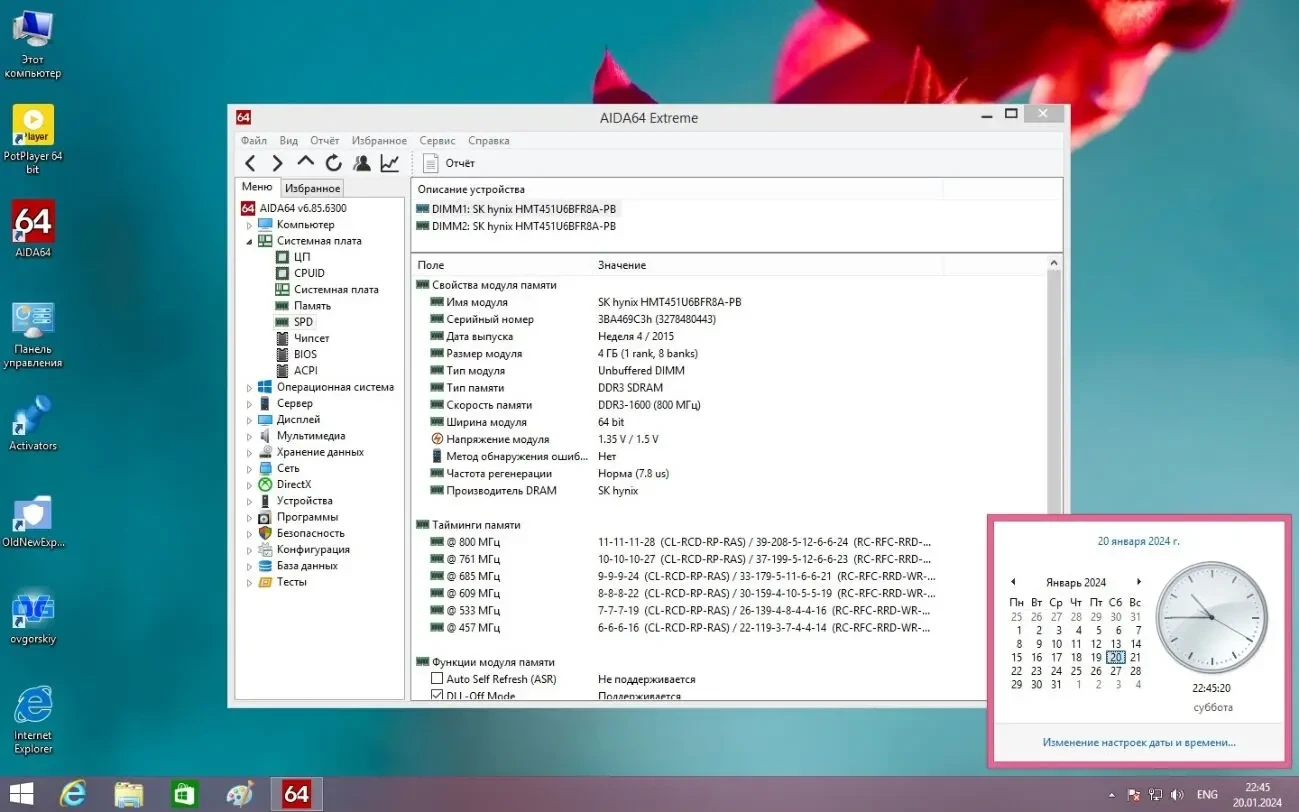1299x812 pixels.
Task: Switch to the Избранное tab
Action: 311,187
